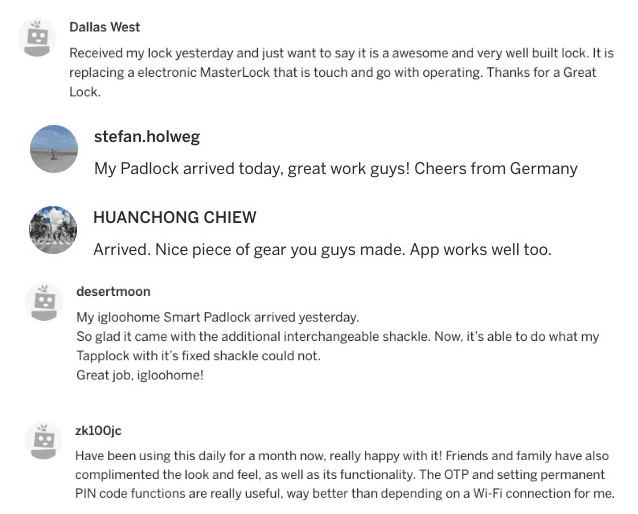Click the comment line mentioning Tapplock's fixed shackle
Image resolution: width=638 pixels, height=514 pixels.
tap(199, 356)
